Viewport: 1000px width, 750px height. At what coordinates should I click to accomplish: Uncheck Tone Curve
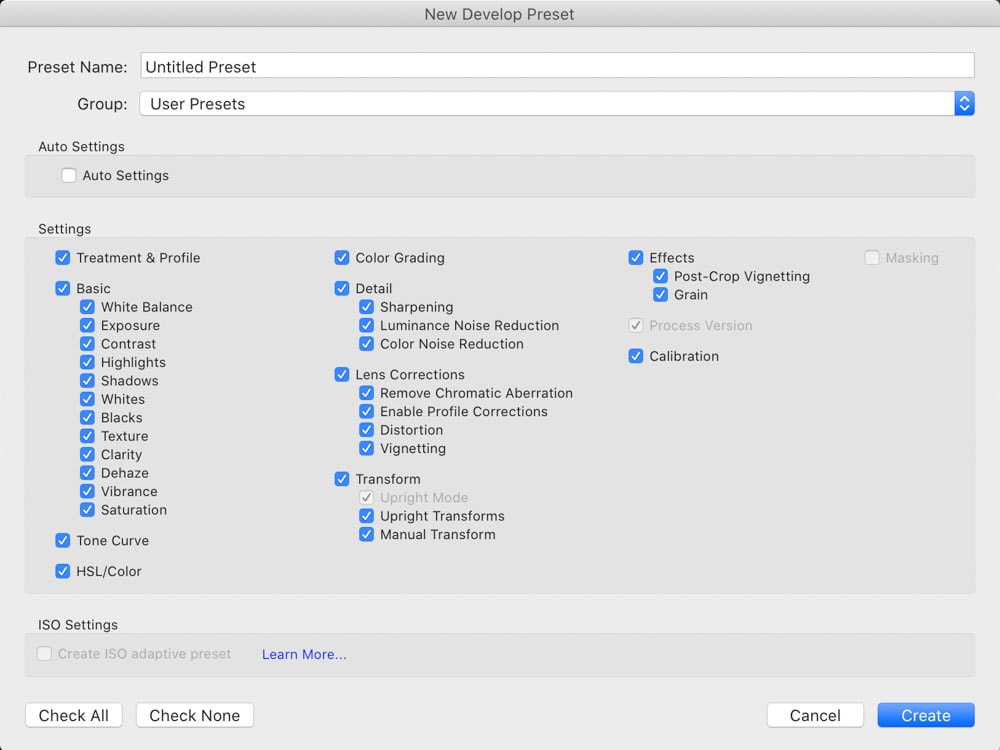[62, 541]
